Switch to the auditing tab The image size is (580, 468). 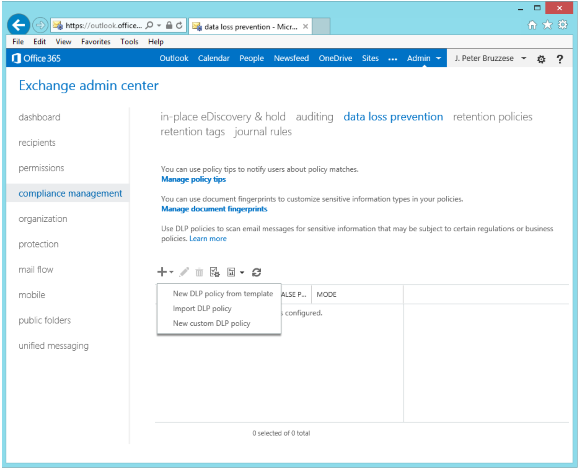314,117
